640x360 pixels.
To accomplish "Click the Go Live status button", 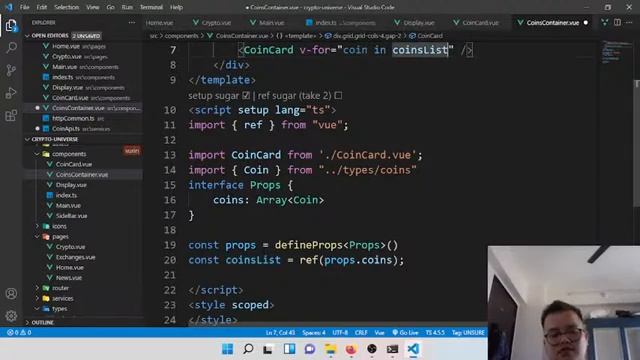I will [x=405, y=333].
